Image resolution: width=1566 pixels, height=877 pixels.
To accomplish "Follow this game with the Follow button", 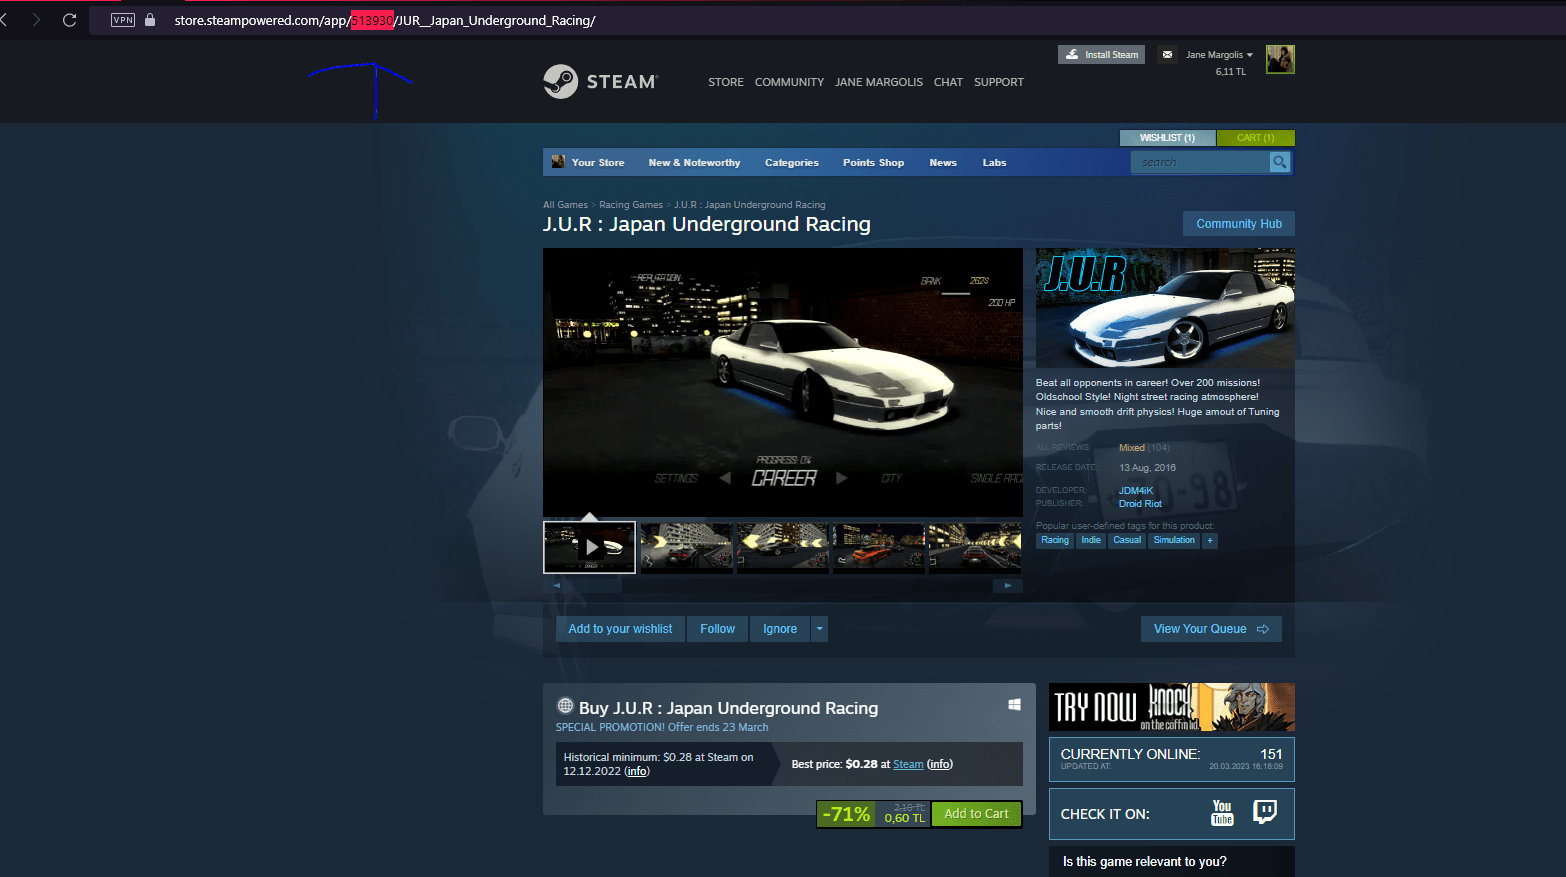I will pyautogui.click(x=717, y=629).
